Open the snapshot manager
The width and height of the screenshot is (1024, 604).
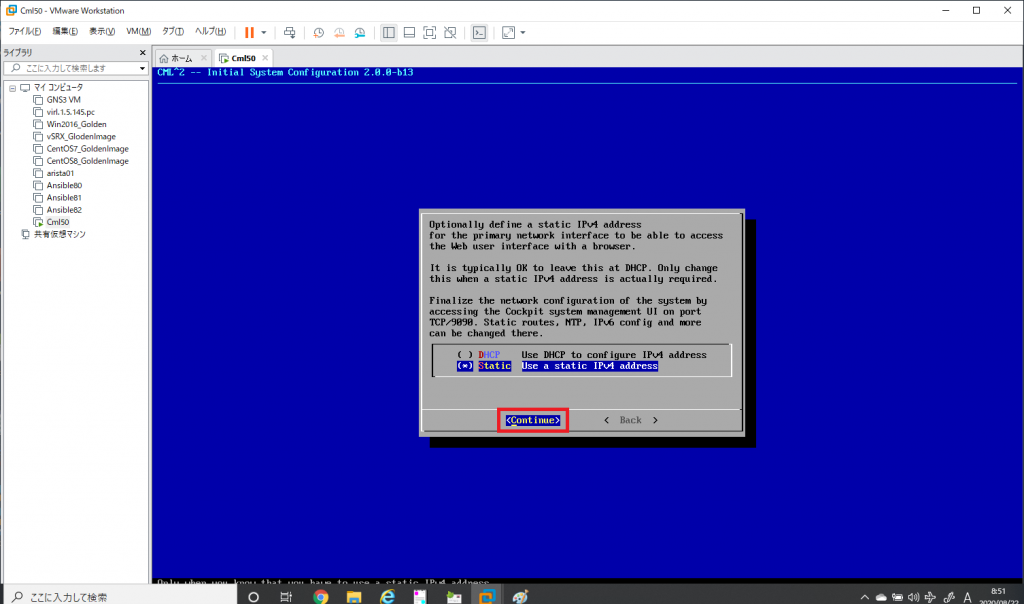[362, 32]
